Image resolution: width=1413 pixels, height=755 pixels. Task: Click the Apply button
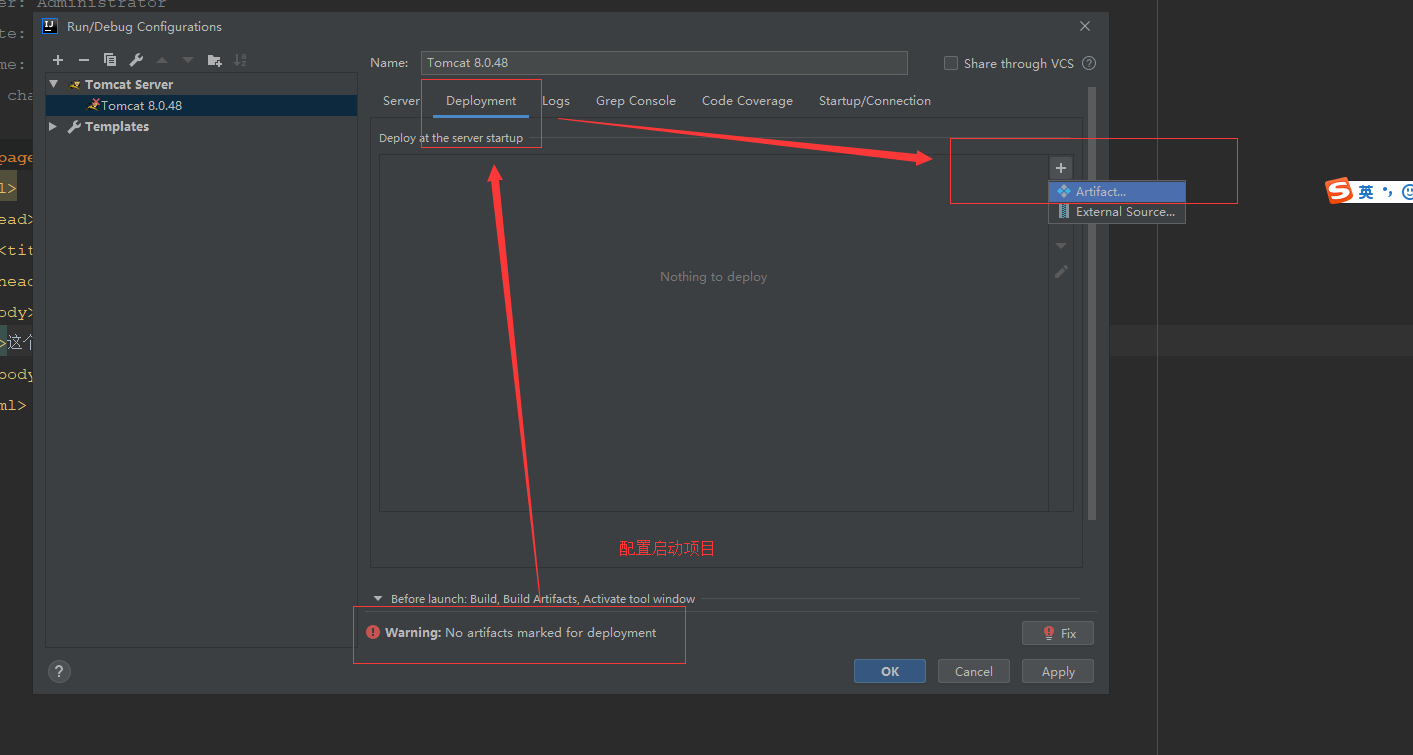pyautogui.click(x=1058, y=671)
